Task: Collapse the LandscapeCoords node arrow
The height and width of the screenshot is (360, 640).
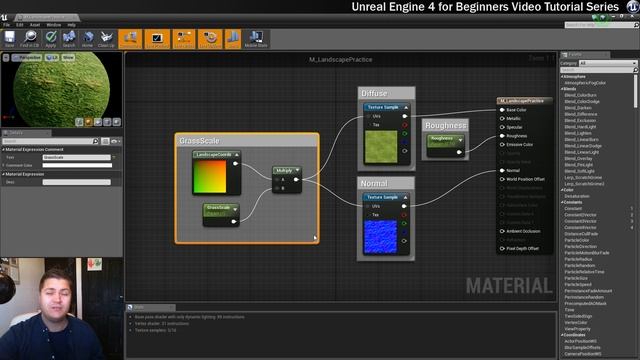Action: click(x=236, y=155)
